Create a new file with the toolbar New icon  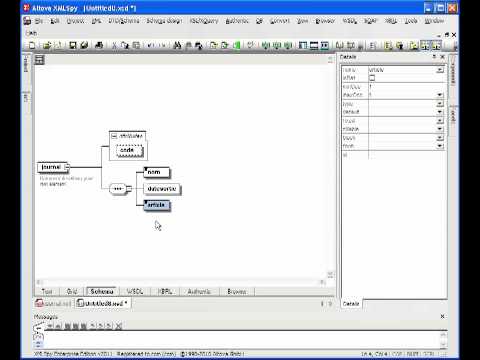pyautogui.click(x=32, y=45)
